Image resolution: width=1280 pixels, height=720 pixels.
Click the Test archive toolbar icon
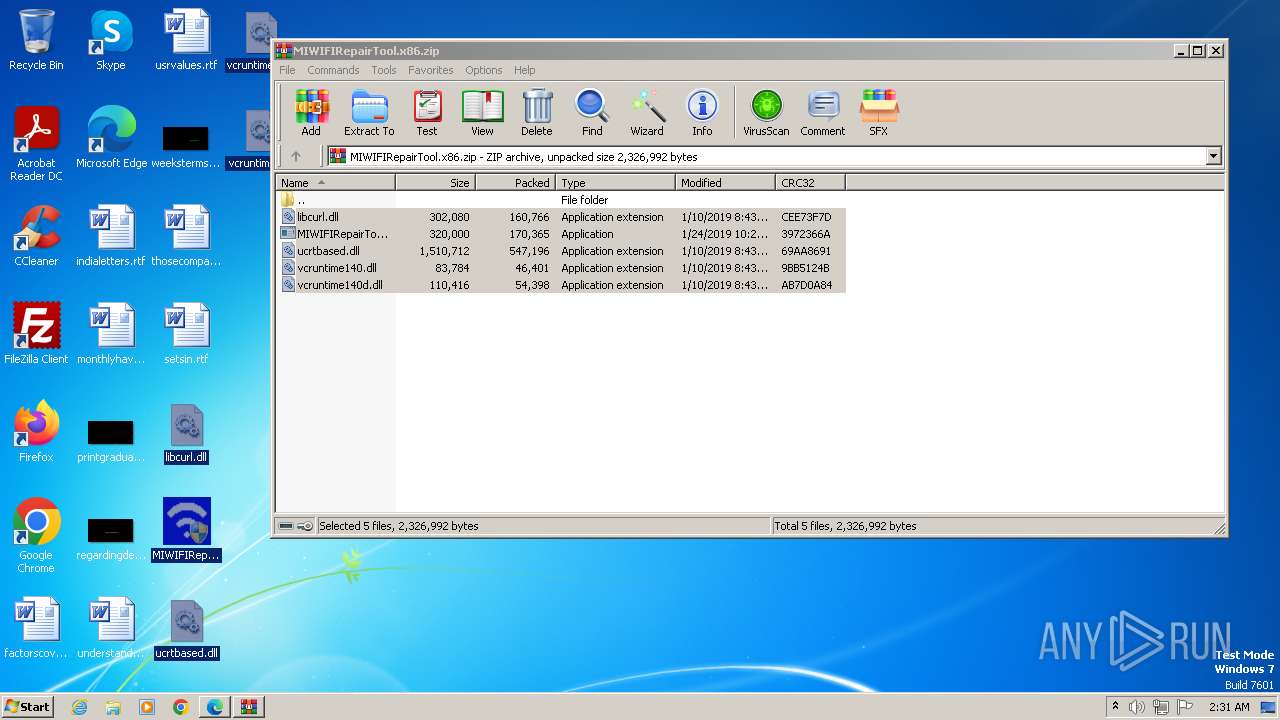tap(427, 112)
